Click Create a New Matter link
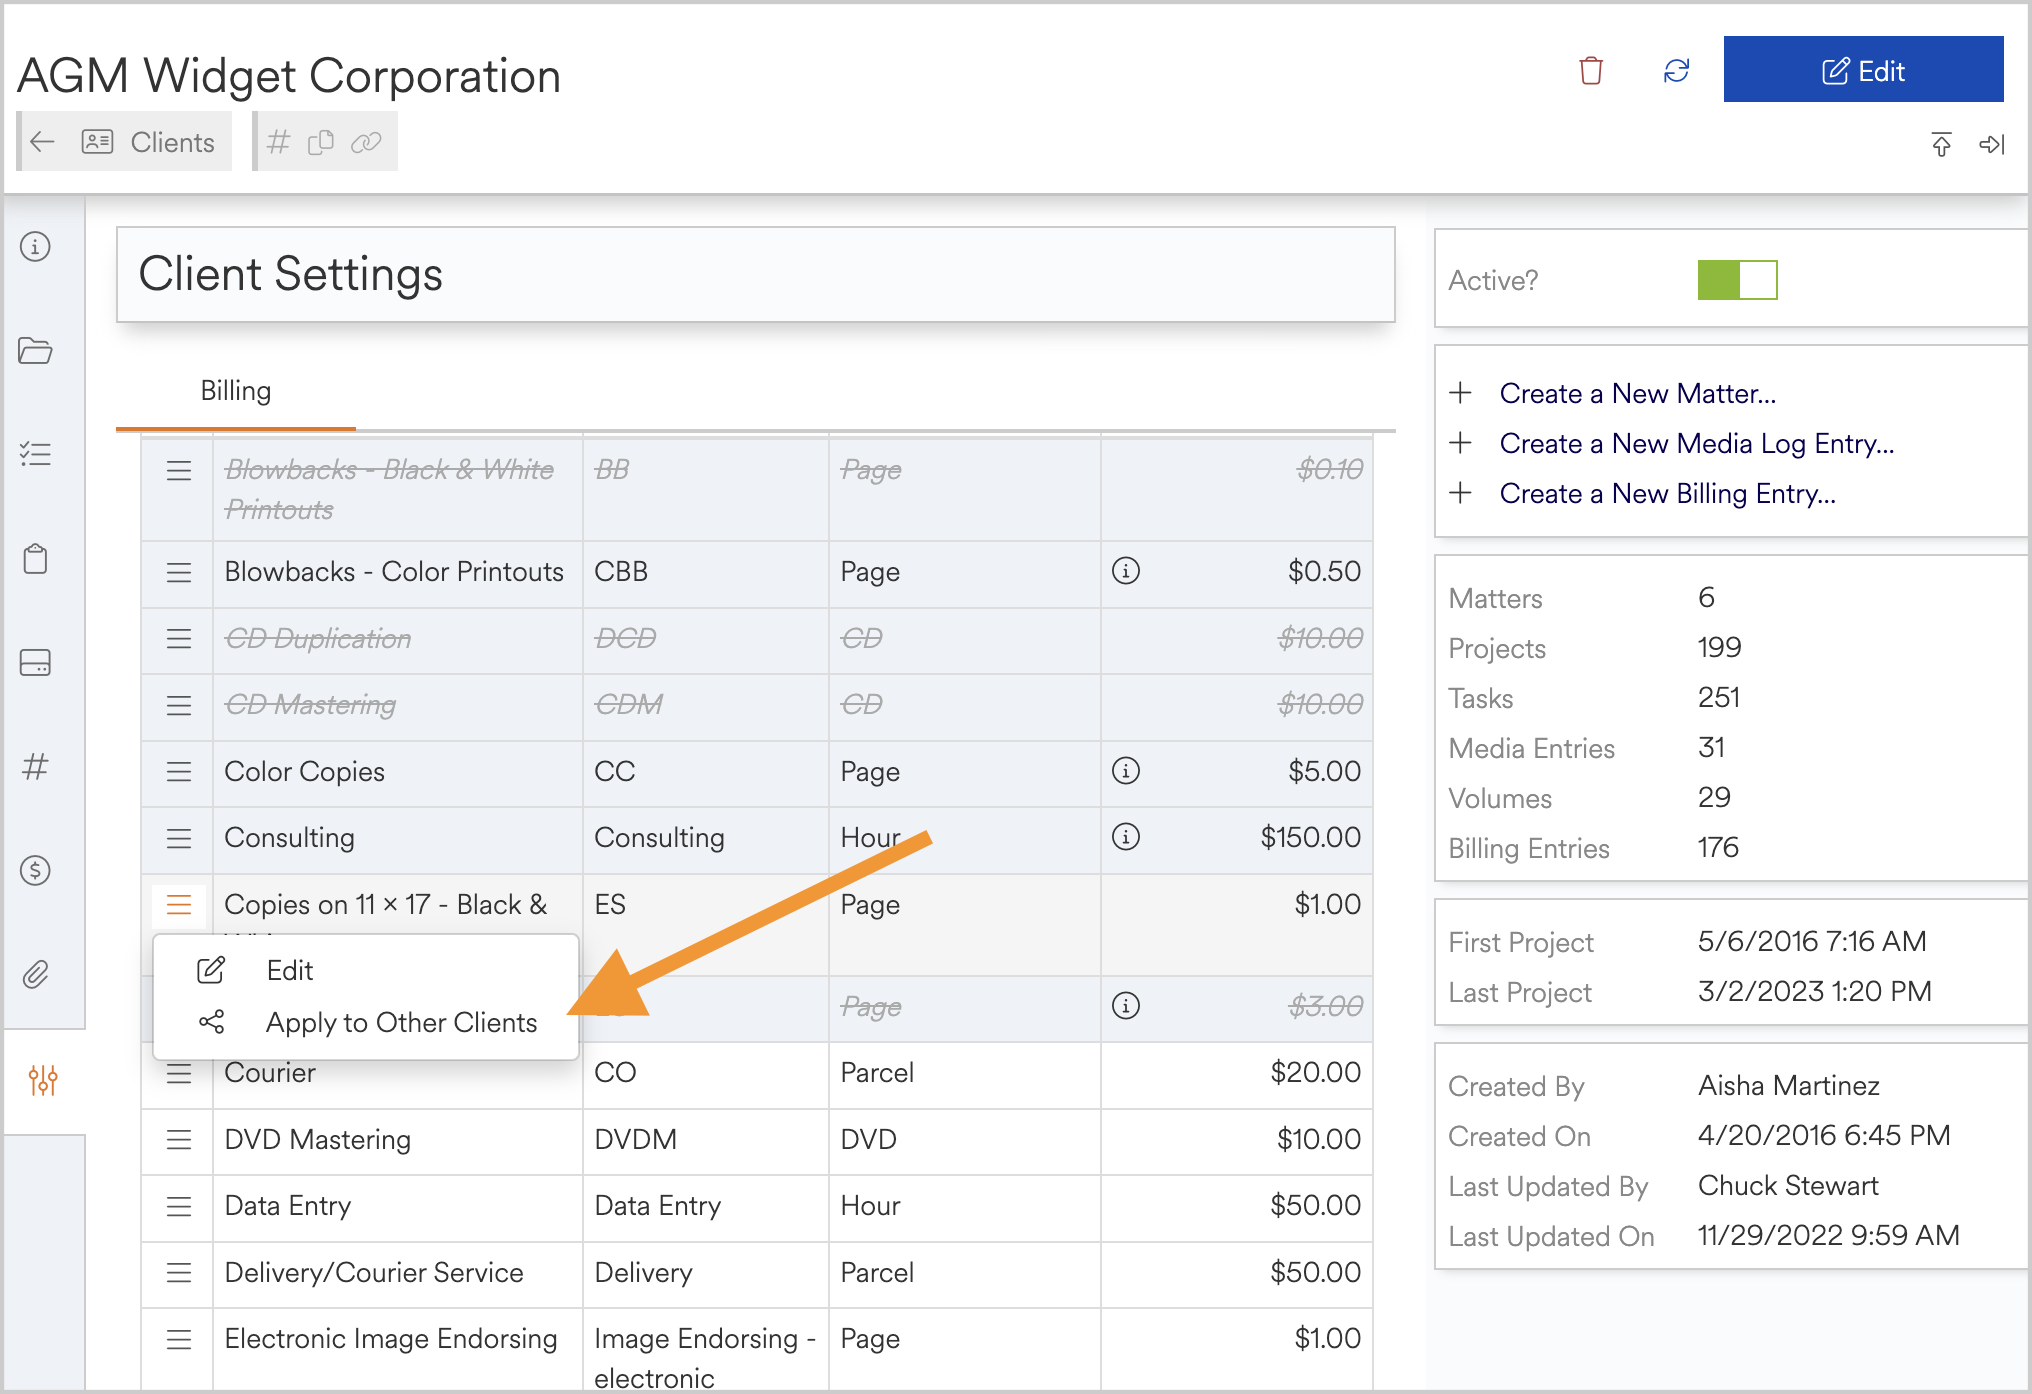 [x=1638, y=393]
